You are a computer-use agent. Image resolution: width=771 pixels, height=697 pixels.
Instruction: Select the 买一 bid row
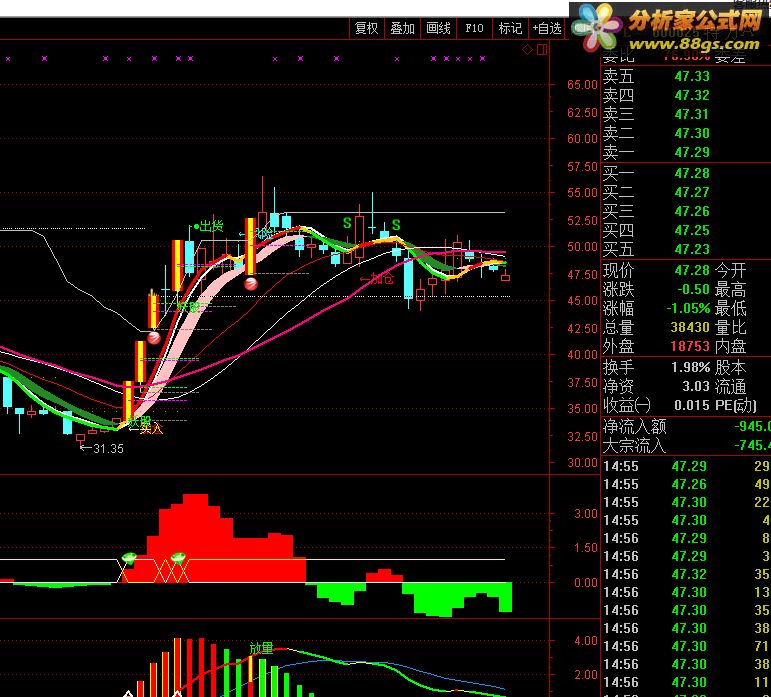pyautogui.click(x=686, y=173)
